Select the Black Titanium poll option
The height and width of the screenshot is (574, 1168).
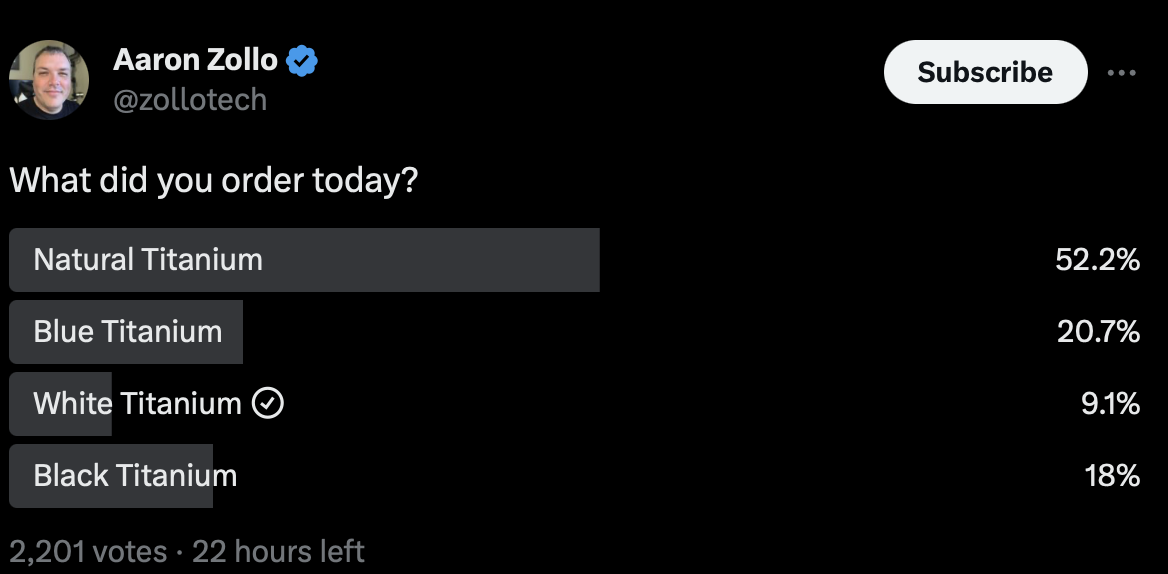coord(135,476)
